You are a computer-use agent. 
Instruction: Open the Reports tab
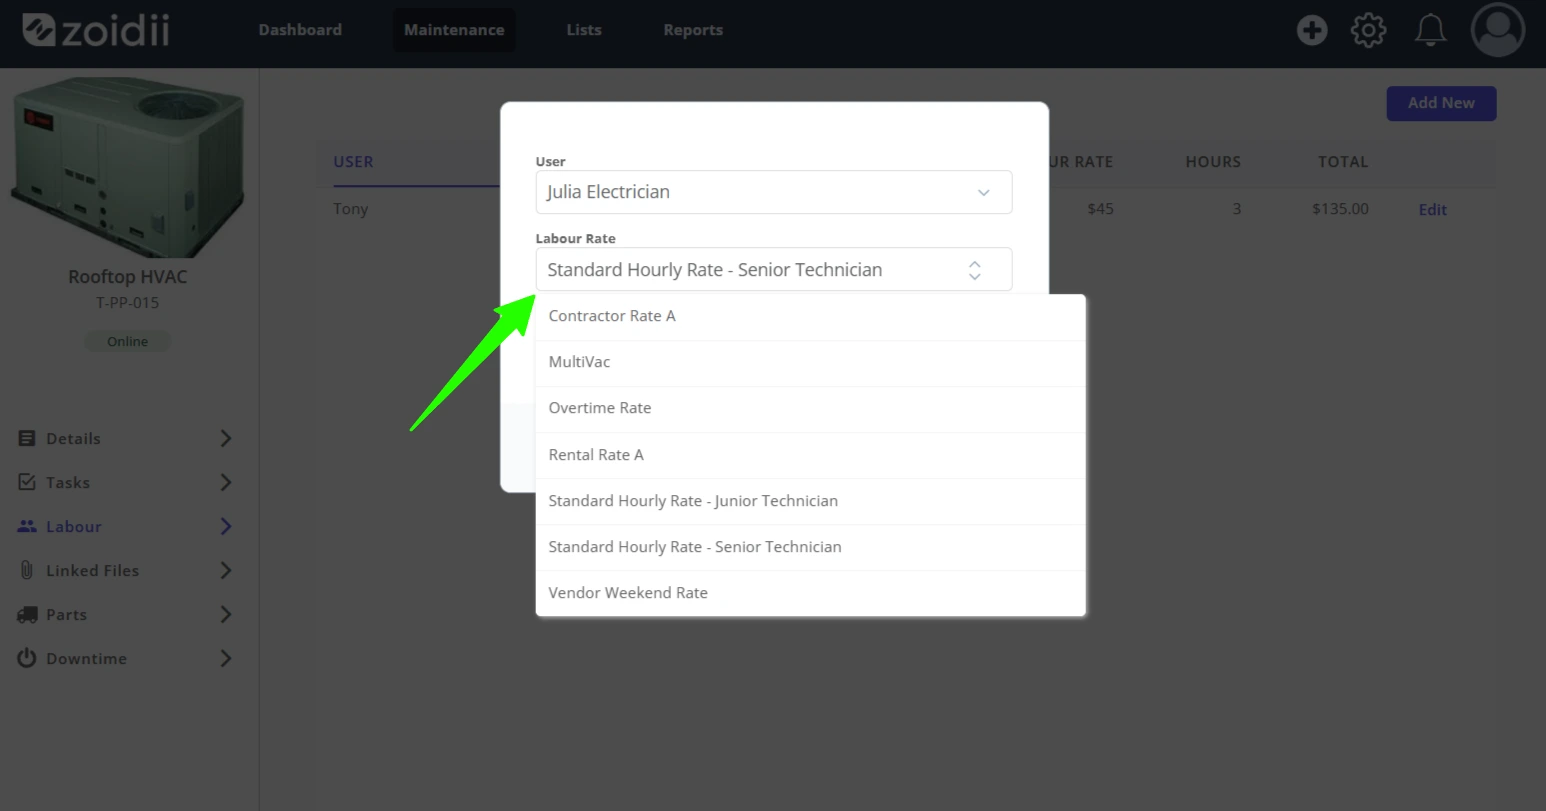coord(693,30)
